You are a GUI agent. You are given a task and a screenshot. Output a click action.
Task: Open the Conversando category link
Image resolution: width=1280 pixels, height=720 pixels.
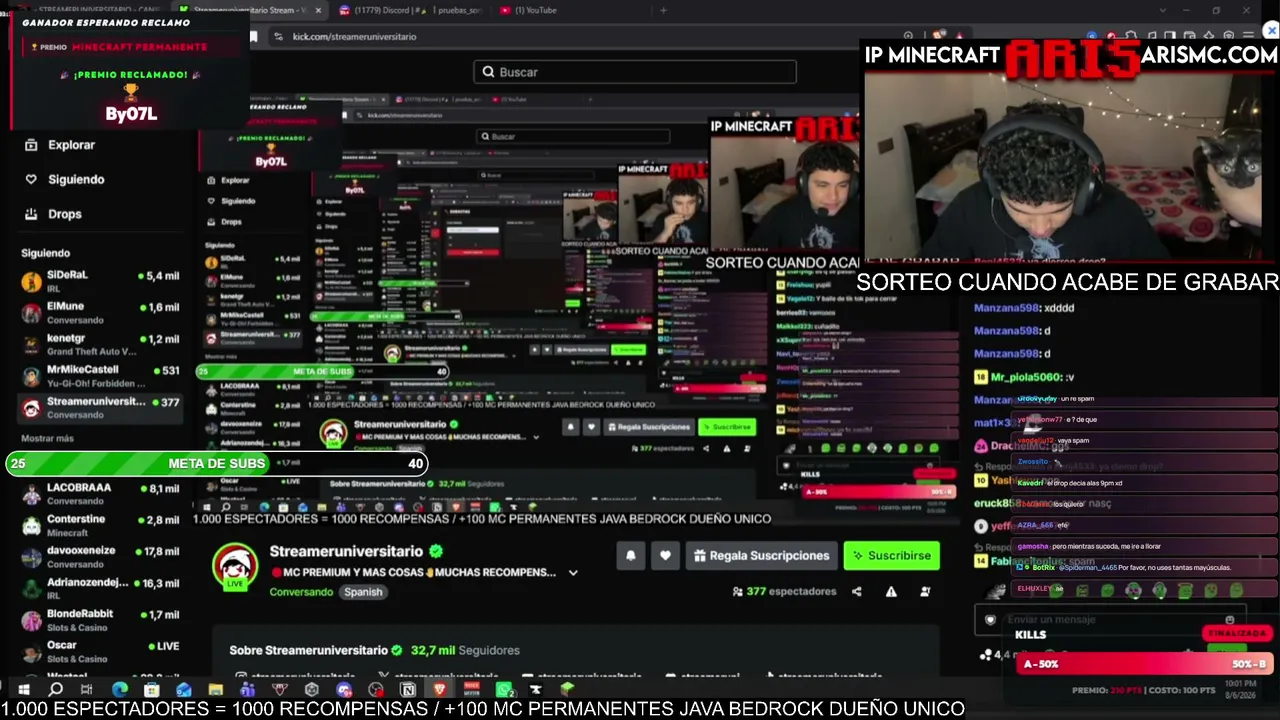tap(301, 592)
